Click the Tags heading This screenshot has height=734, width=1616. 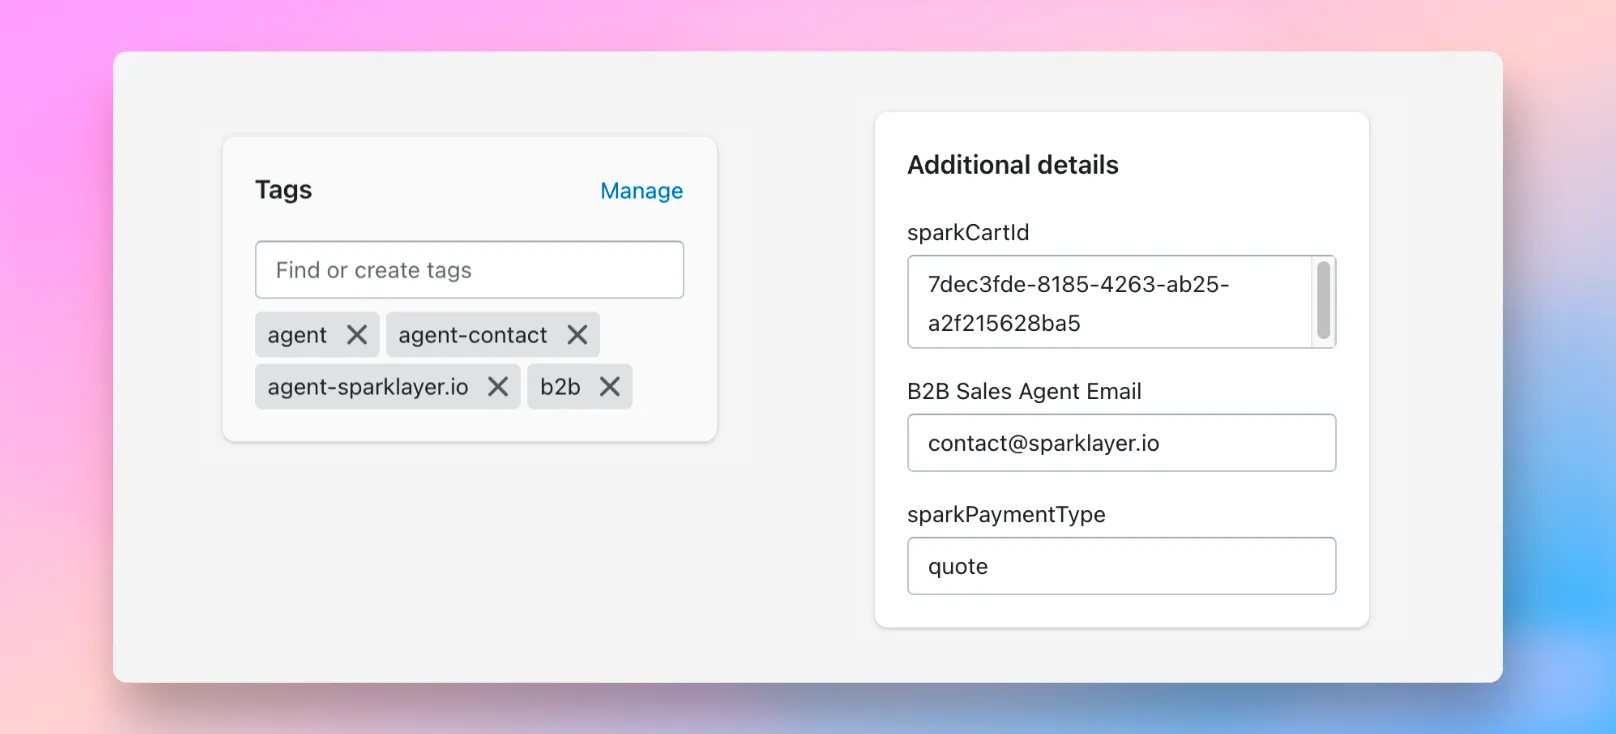point(284,190)
